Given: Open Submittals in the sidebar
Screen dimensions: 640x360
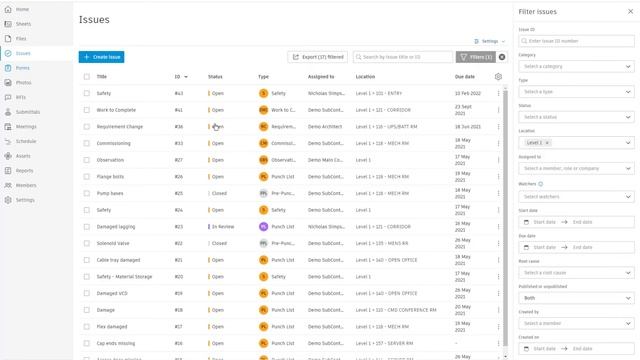Looking at the screenshot, I should (28, 112).
